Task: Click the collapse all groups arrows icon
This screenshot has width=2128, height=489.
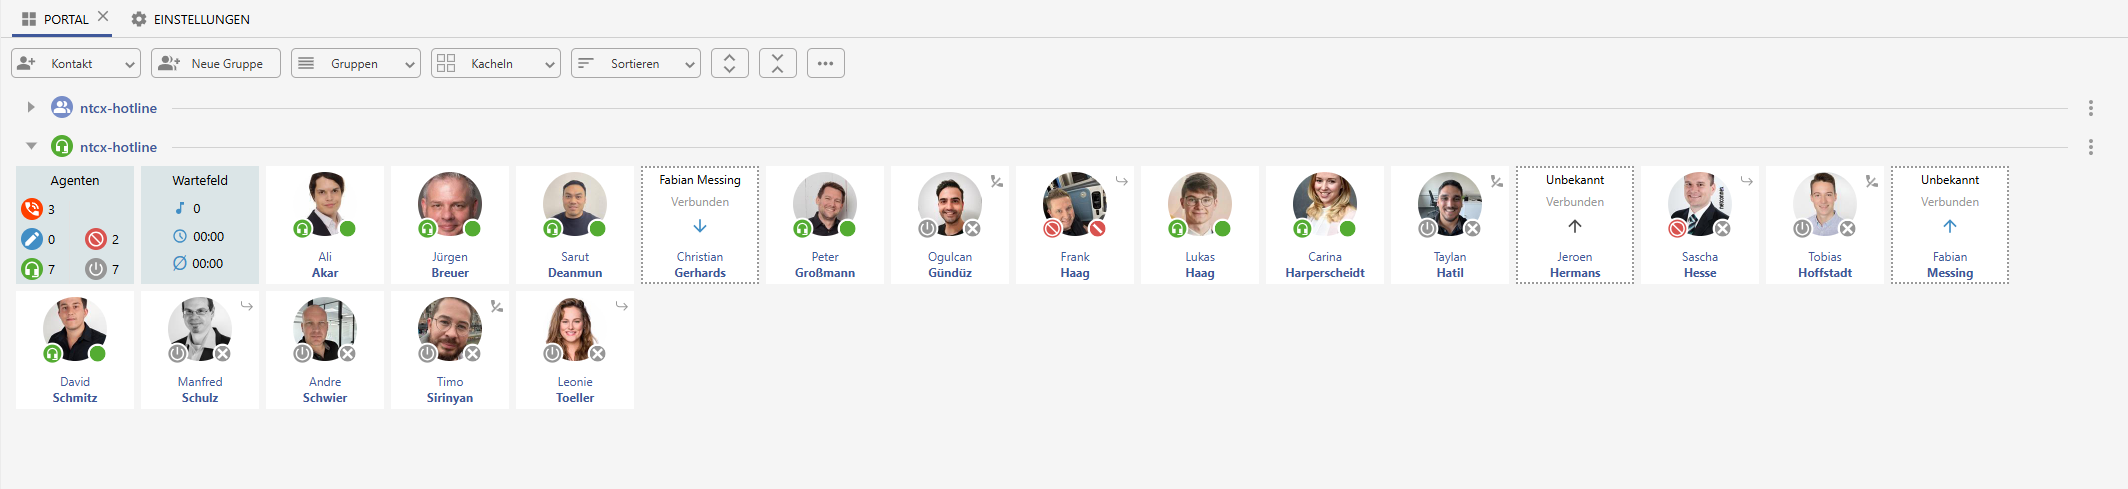Action: pos(778,63)
